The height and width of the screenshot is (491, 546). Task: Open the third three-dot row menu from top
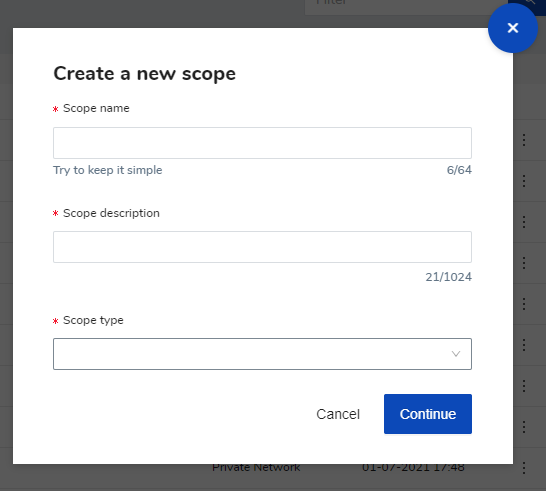pyautogui.click(x=524, y=222)
